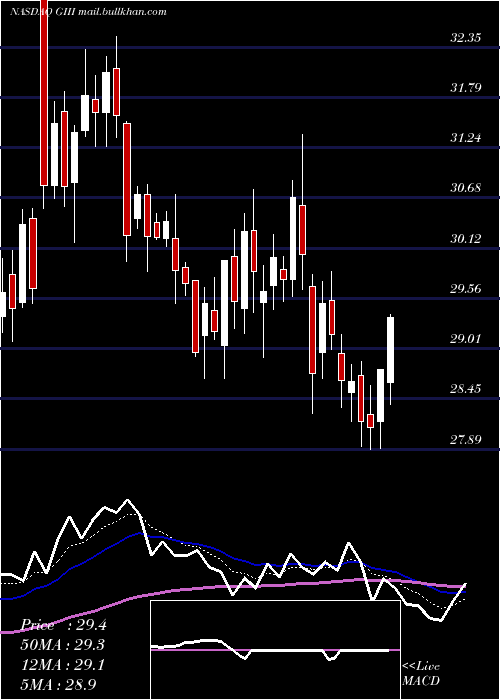Click the 27.89 price axis label
The height and width of the screenshot is (700, 500).
466,440
